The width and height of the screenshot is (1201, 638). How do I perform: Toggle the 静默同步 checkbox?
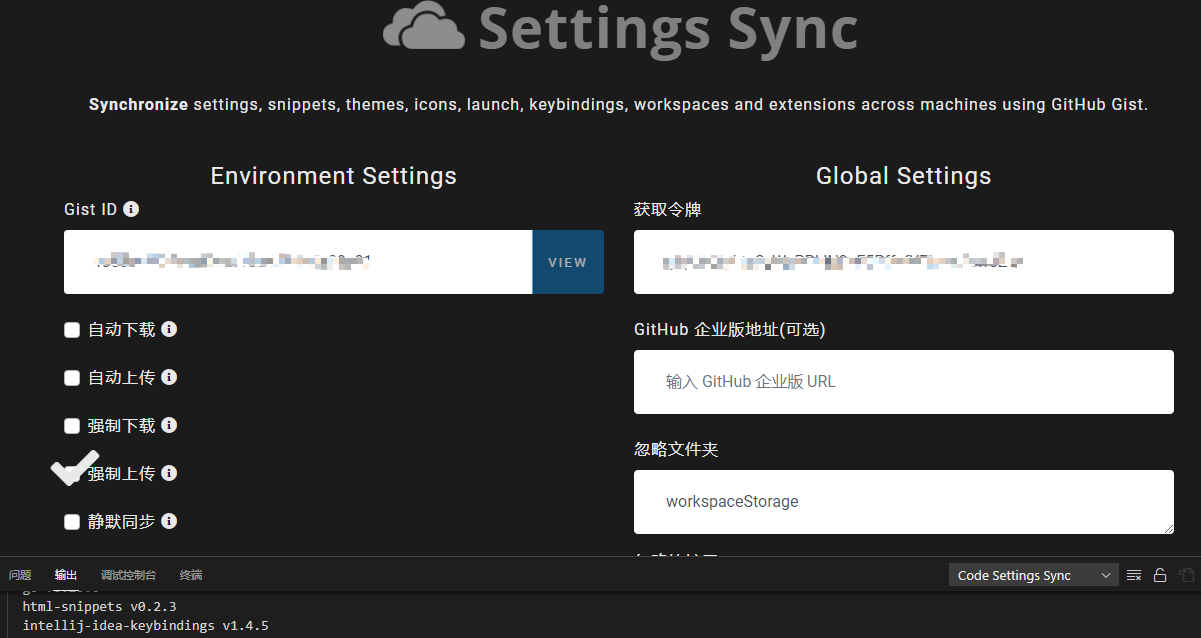pos(72,522)
